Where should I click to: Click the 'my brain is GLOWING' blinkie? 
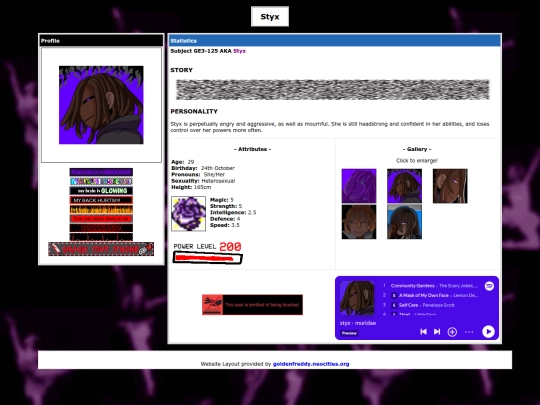(101, 190)
